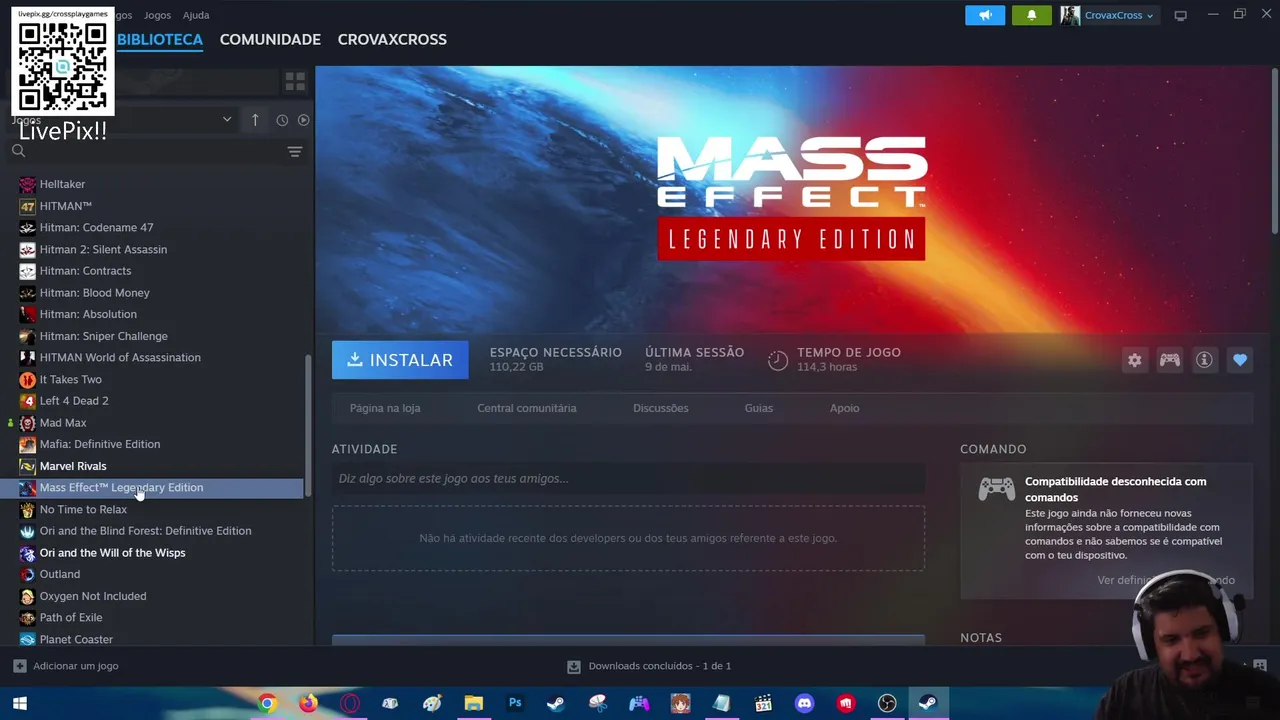Screen dimensions: 1280x720
Task: Select Hitman: Codename 47
Action: point(96,228)
